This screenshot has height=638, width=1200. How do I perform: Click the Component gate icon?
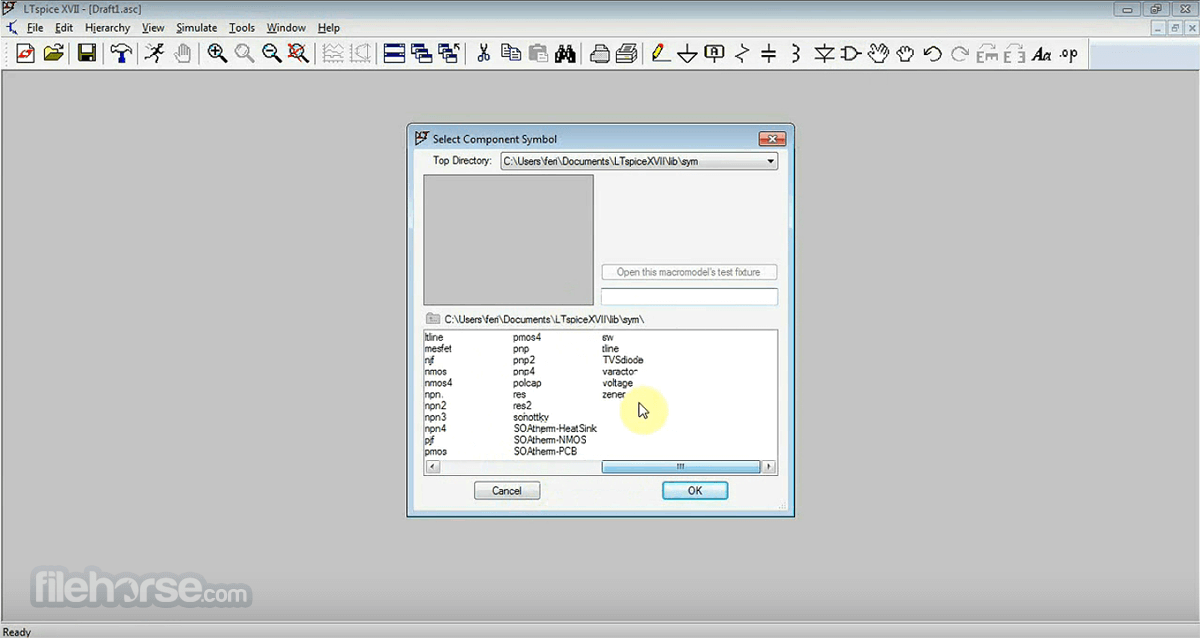(851, 54)
